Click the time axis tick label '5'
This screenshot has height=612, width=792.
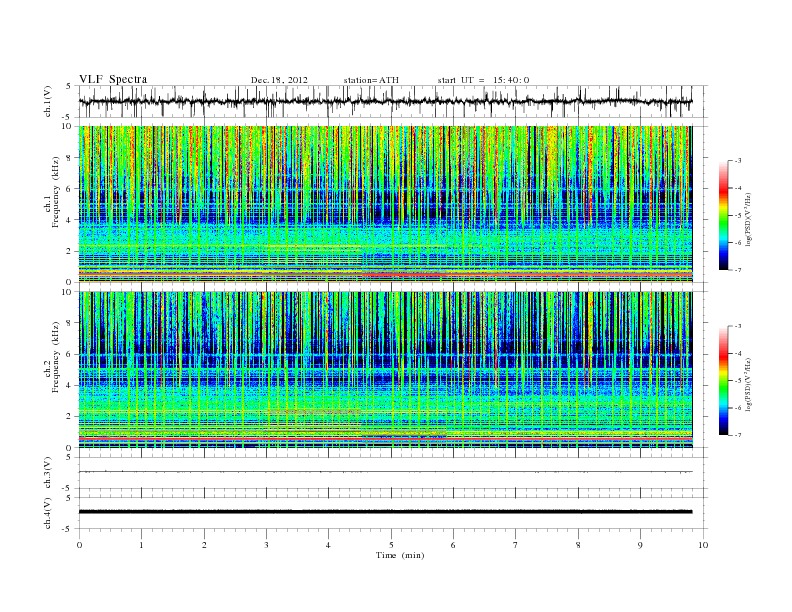pyautogui.click(x=391, y=545)
